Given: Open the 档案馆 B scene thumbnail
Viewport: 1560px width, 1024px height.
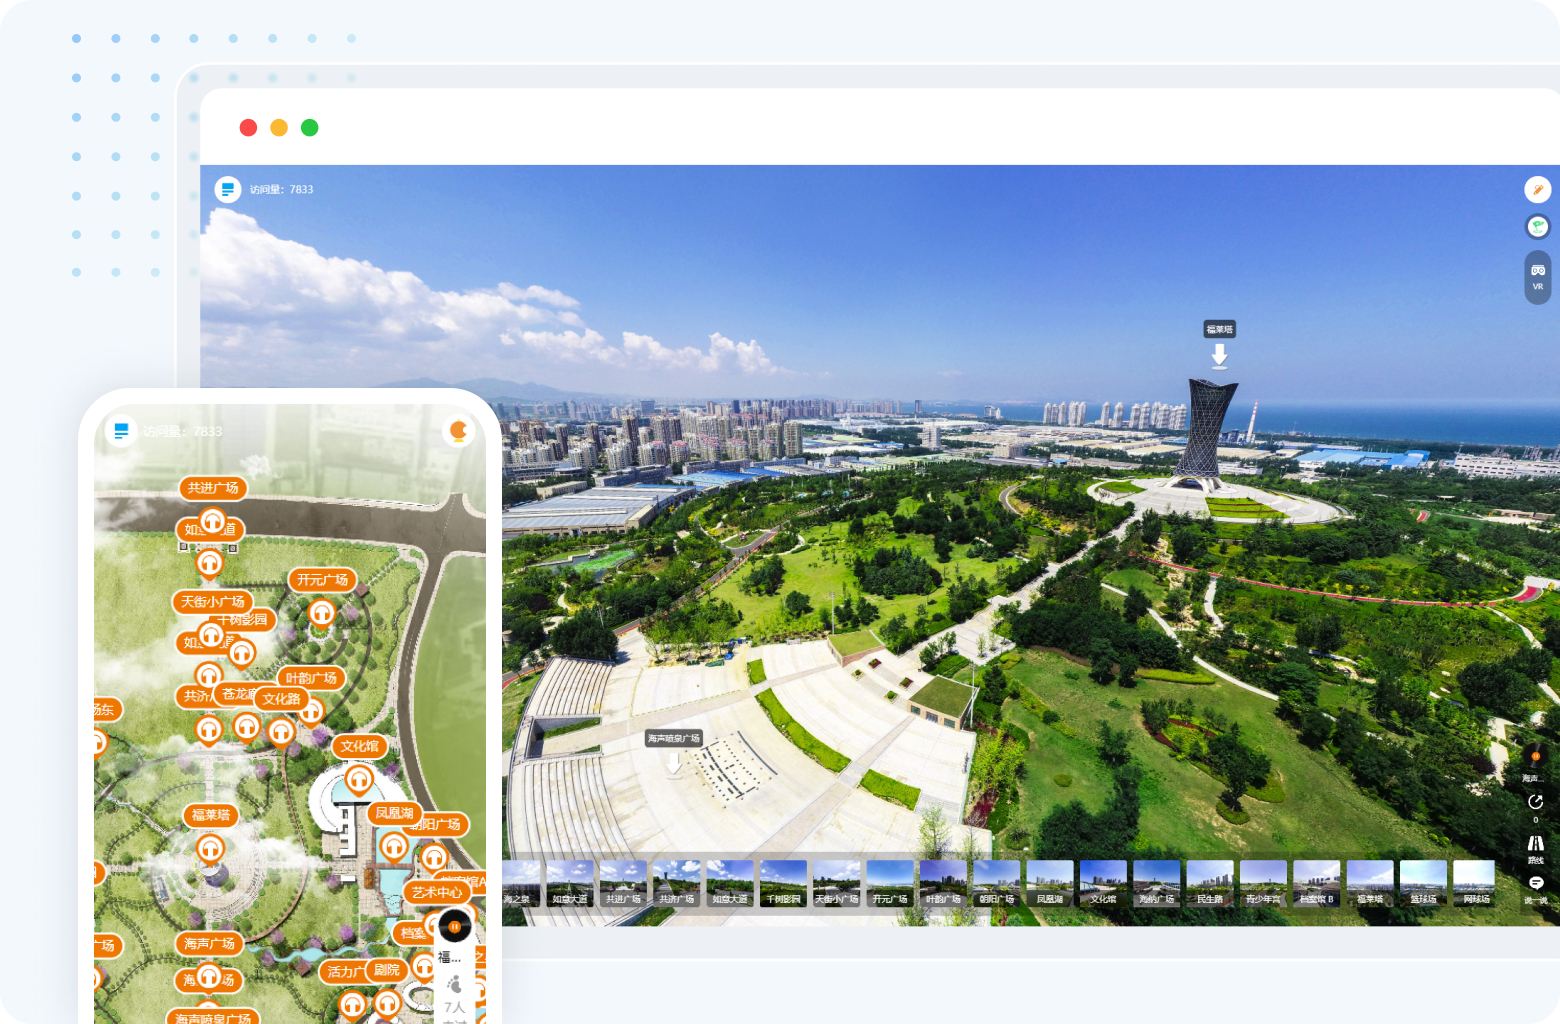Looking at the screenshot, I should (1316, 884).
